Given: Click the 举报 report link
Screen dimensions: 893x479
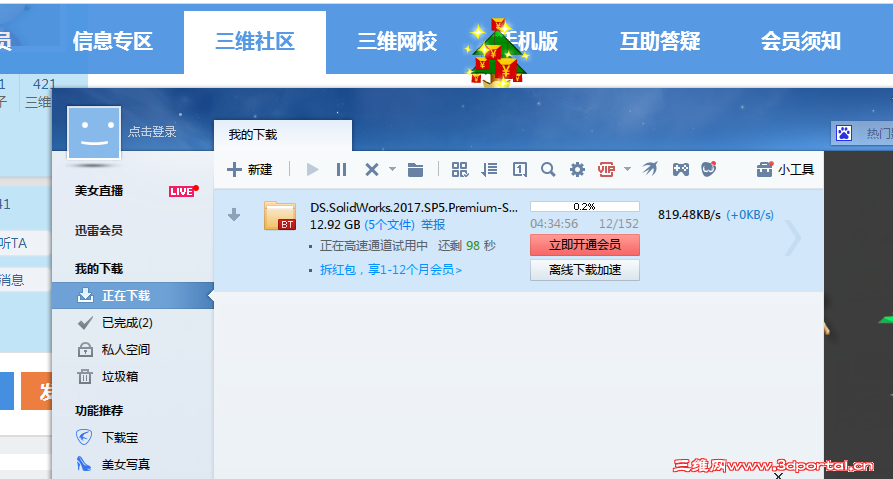Looking at the screenshot, I should [x=433, y=225].
